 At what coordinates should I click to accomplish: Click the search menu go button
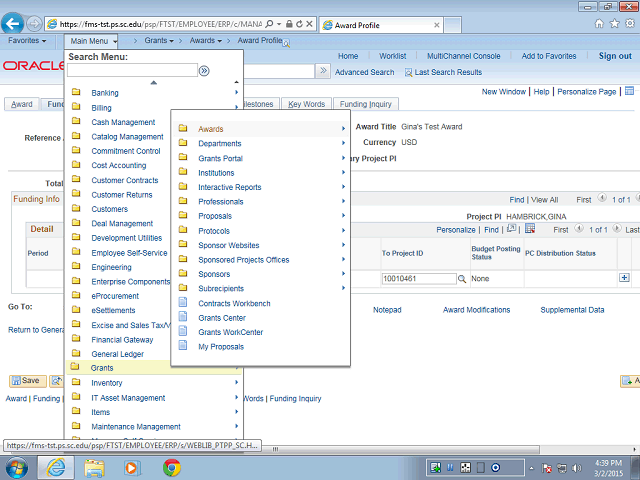click(204, 71)
